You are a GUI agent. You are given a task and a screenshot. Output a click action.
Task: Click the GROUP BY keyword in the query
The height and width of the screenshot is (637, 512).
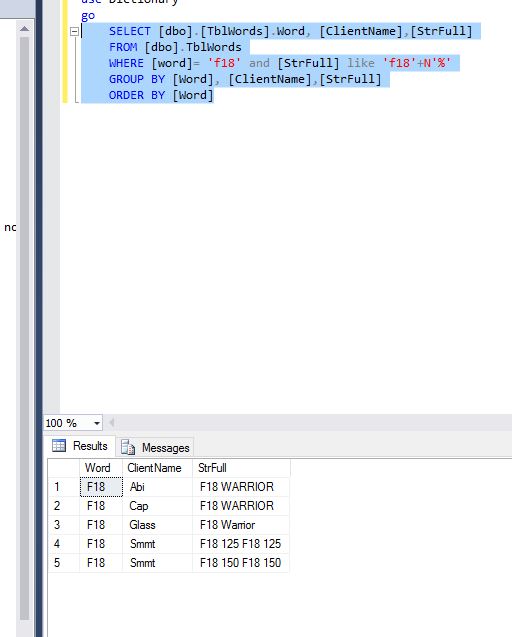click(137, 79)
